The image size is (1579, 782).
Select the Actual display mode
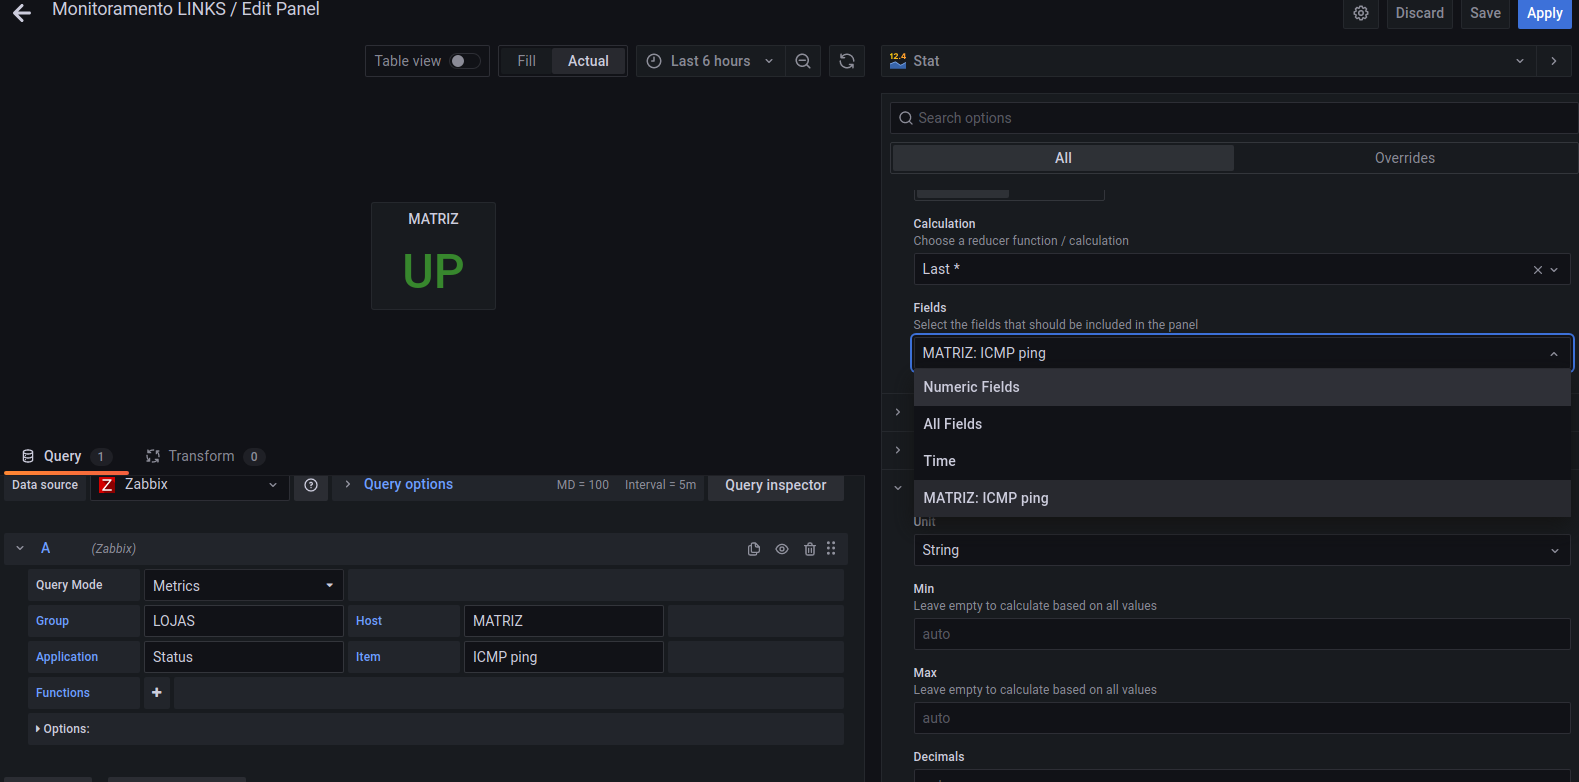(x=588, y=61)
